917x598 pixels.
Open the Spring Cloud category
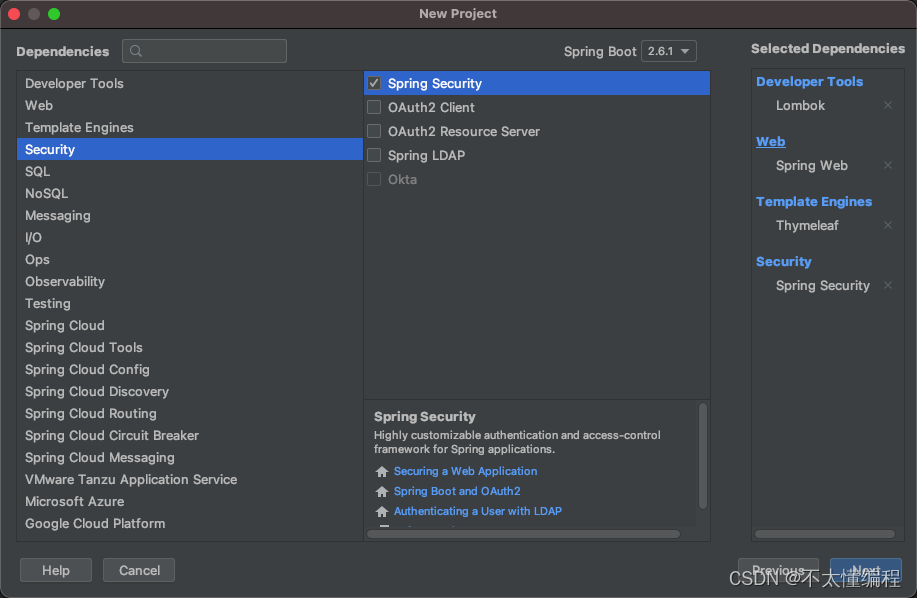190,326
